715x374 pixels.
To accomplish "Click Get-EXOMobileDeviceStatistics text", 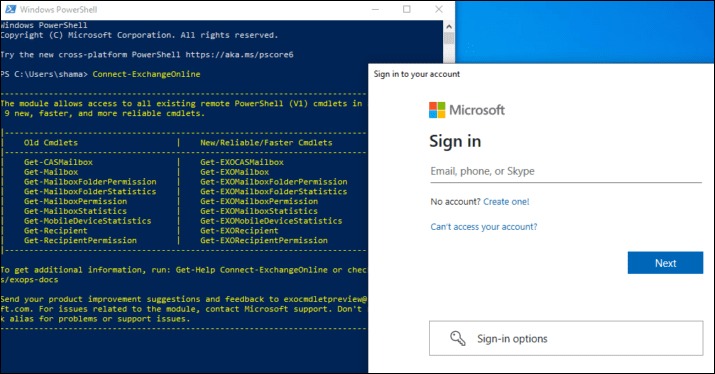I will pos(271,221).
